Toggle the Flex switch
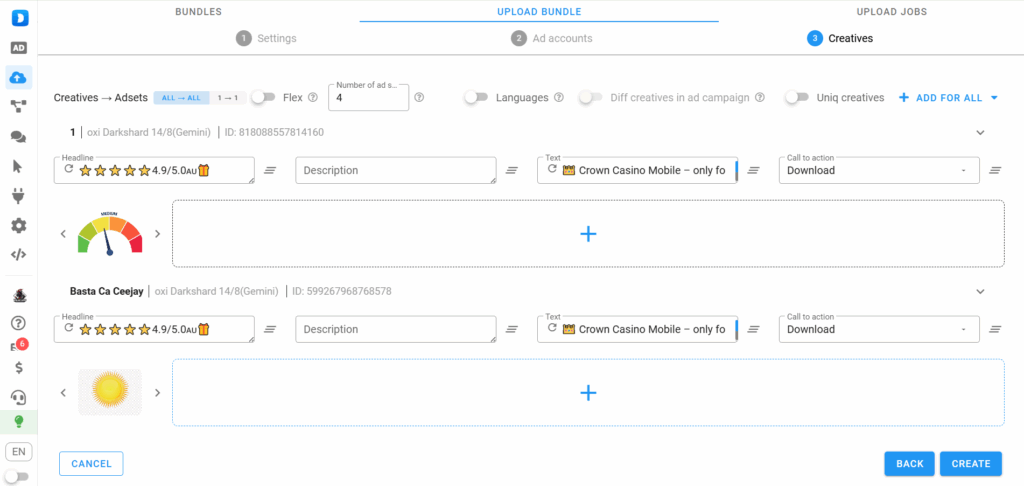This screenshot has height=486, width=1024. (263, 97)
